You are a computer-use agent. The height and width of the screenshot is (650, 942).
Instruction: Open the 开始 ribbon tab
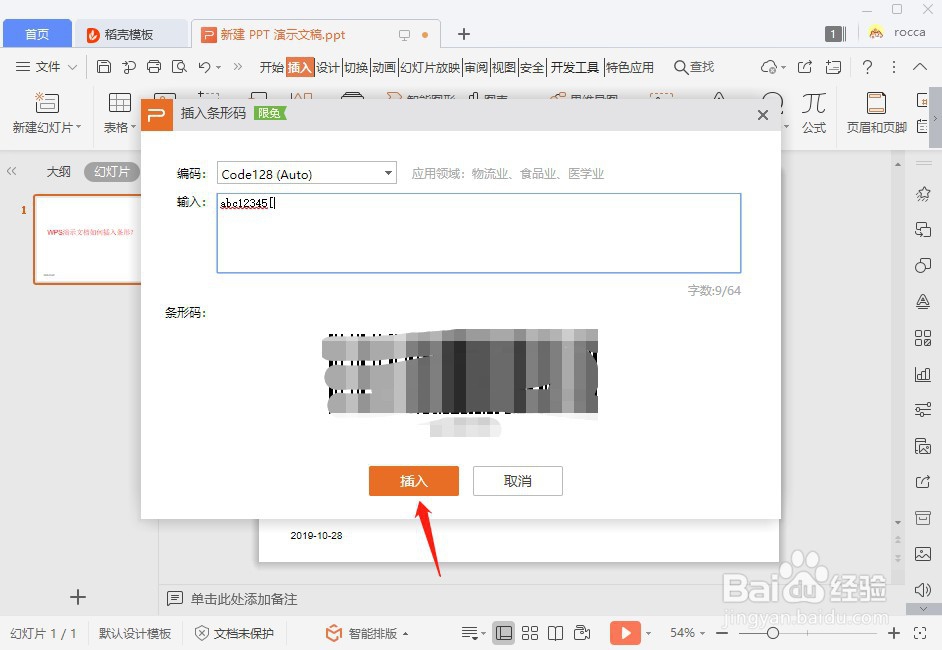click(271, 67)
